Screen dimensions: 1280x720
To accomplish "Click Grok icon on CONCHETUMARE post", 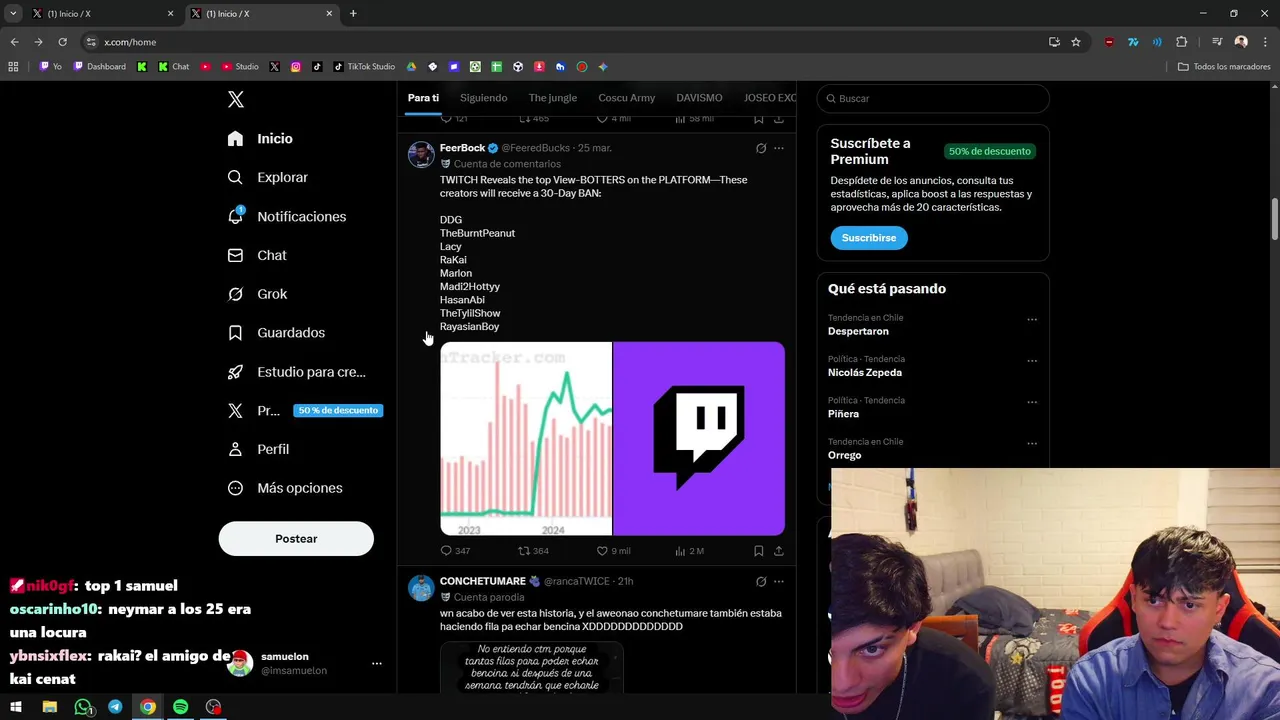I will pyautogui.click(x=761, y=581).
